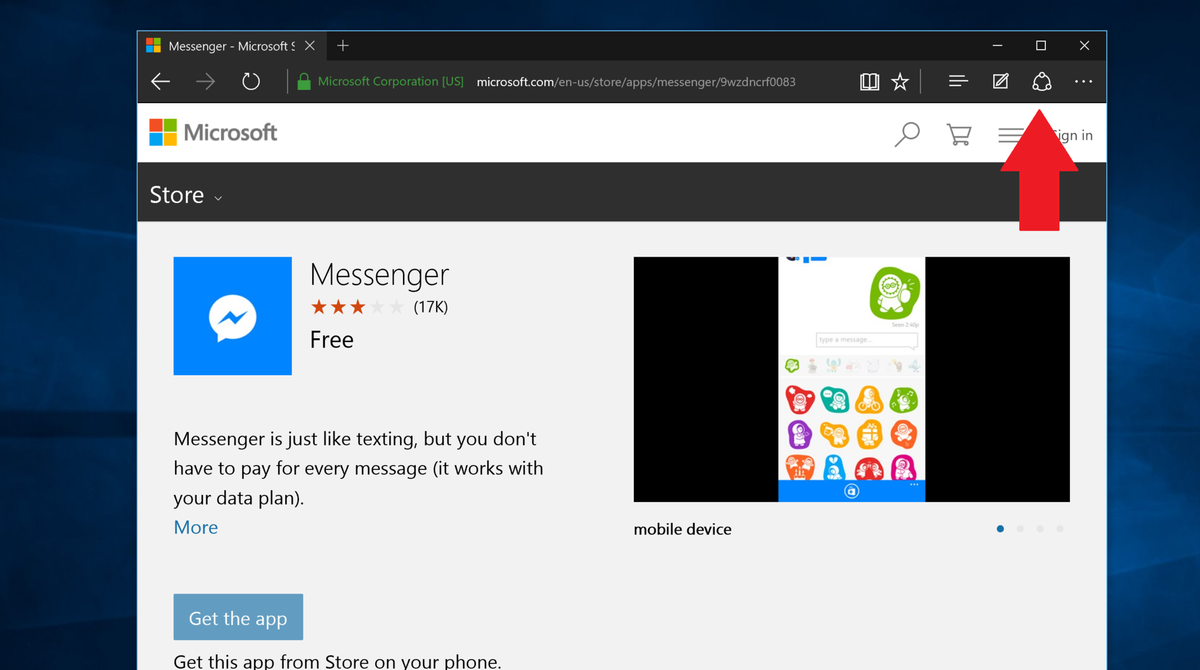Screen dimensions: 1200x670
Task: Open Microsoft site search with the magnifier icon
Action: (906, 133)
